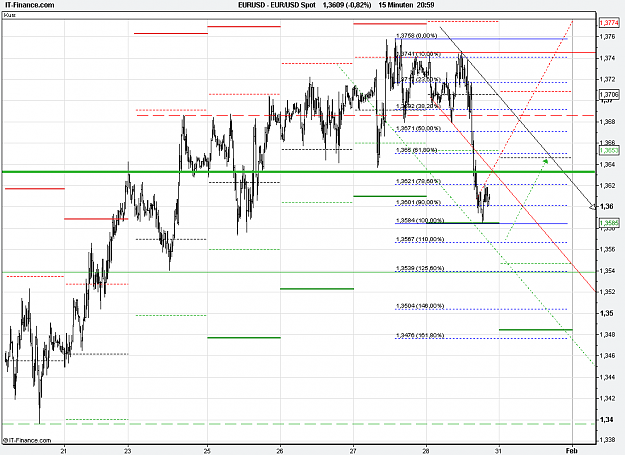Click the 1,376 price axis label
Viewport: 625px width, 455px height.
(607, 37)
